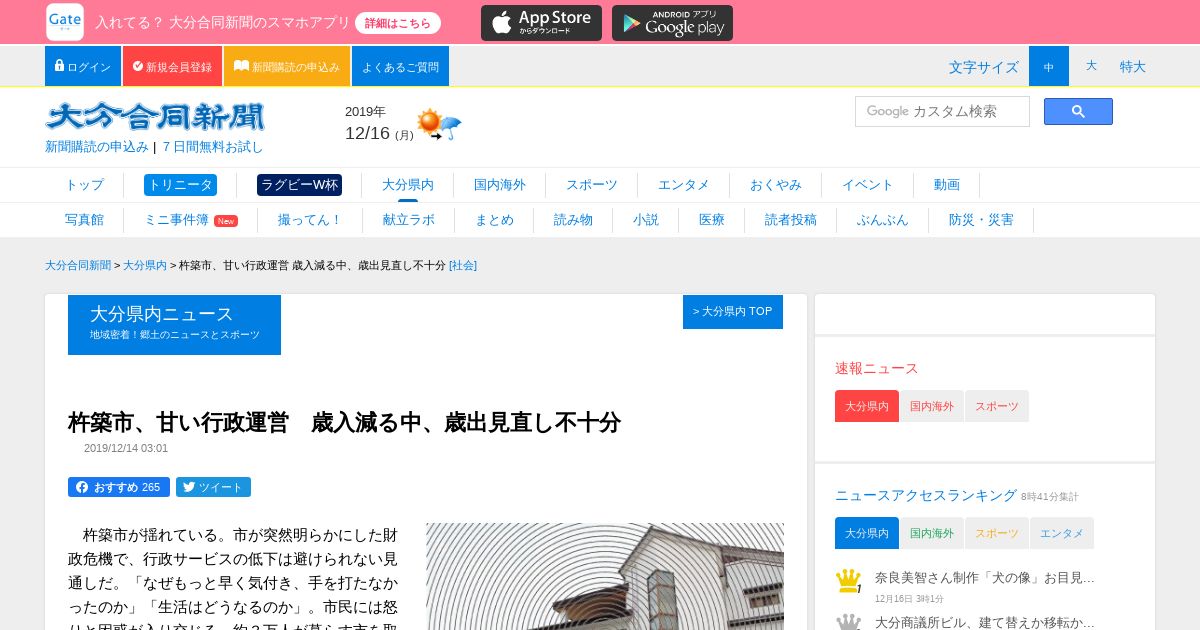Click the 詳細はこちら button
The width and height of the screenshot is (1200, 630).
398,23
